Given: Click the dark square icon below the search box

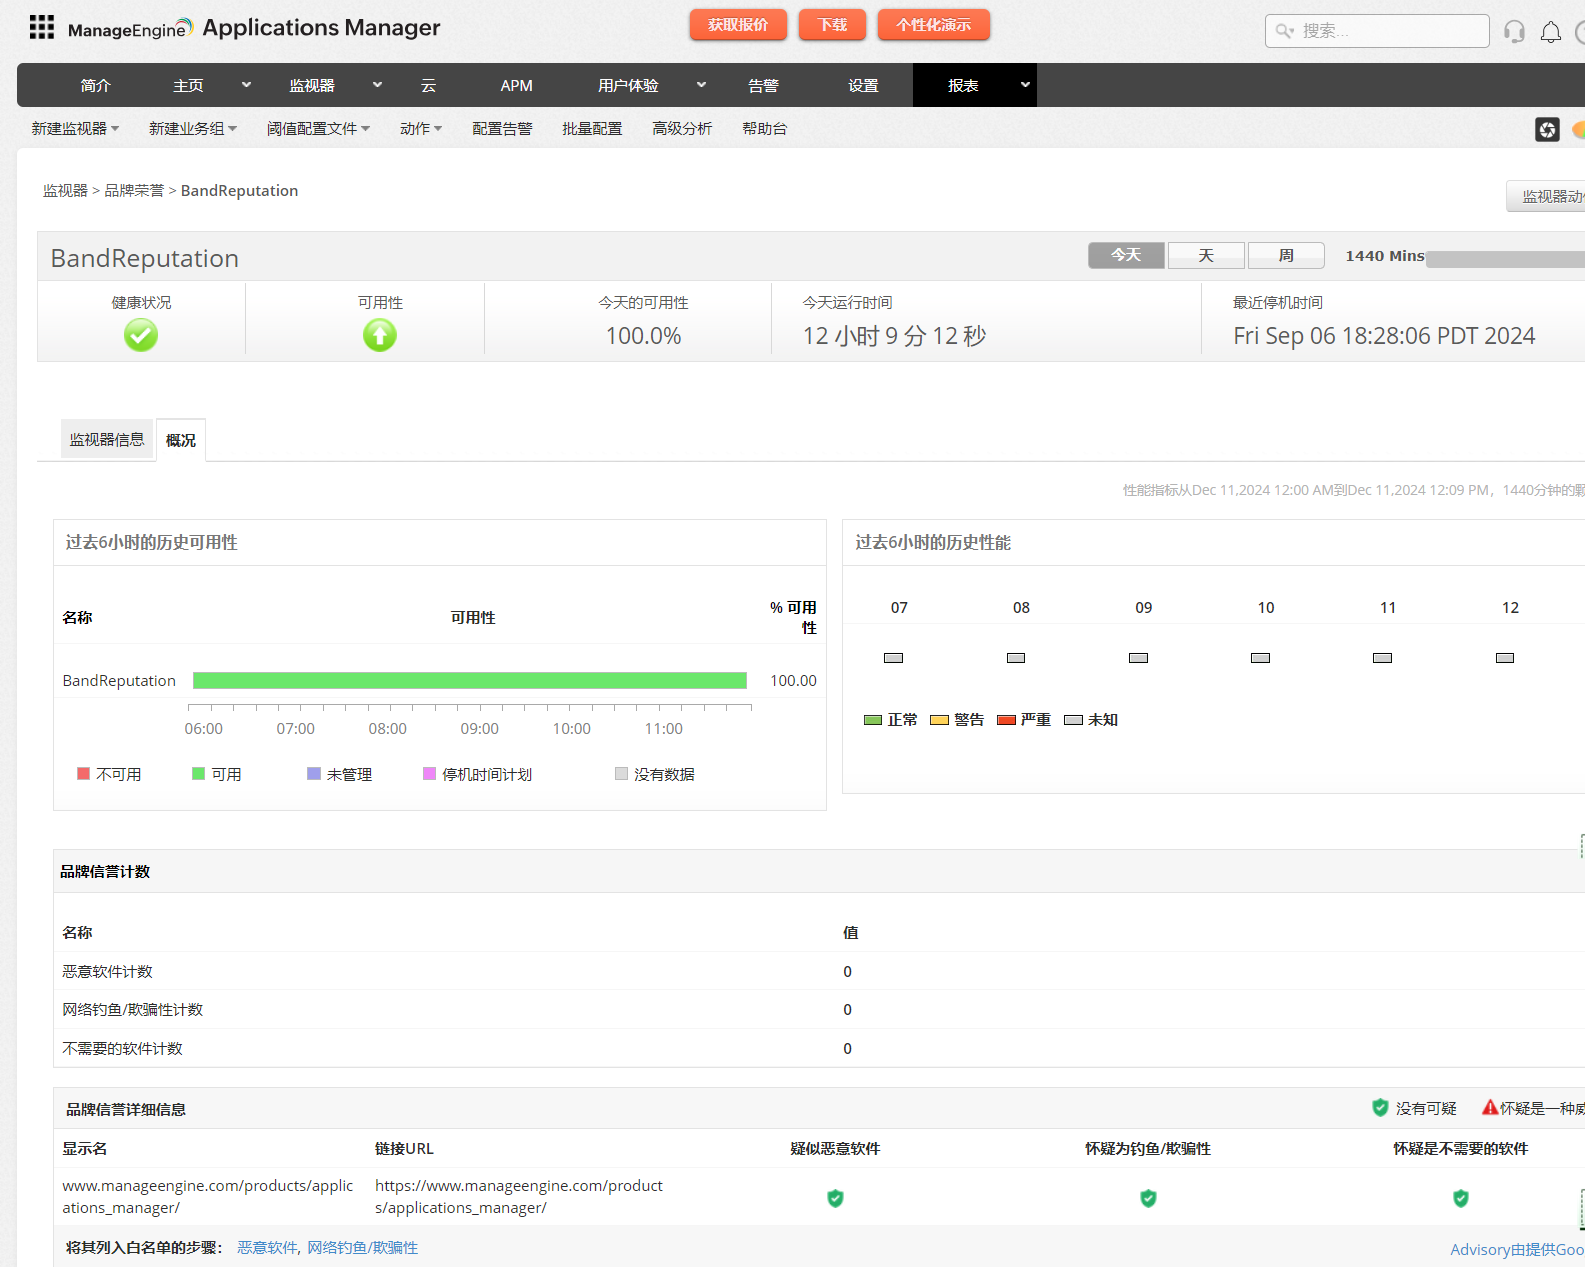Looking at the screenshot, I should click(x=1547, y=129).
